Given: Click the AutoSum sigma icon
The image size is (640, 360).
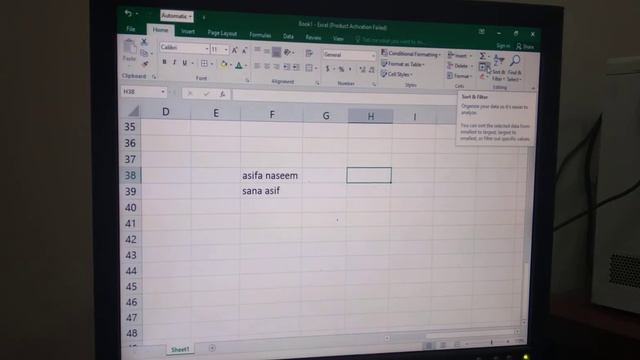Looking at the screenshot, I should tap(483, 56).
